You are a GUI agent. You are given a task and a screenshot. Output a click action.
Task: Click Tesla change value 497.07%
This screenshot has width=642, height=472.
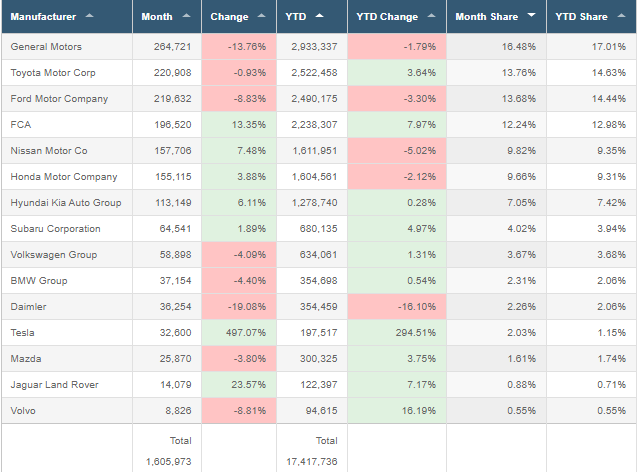coord(246,333)
